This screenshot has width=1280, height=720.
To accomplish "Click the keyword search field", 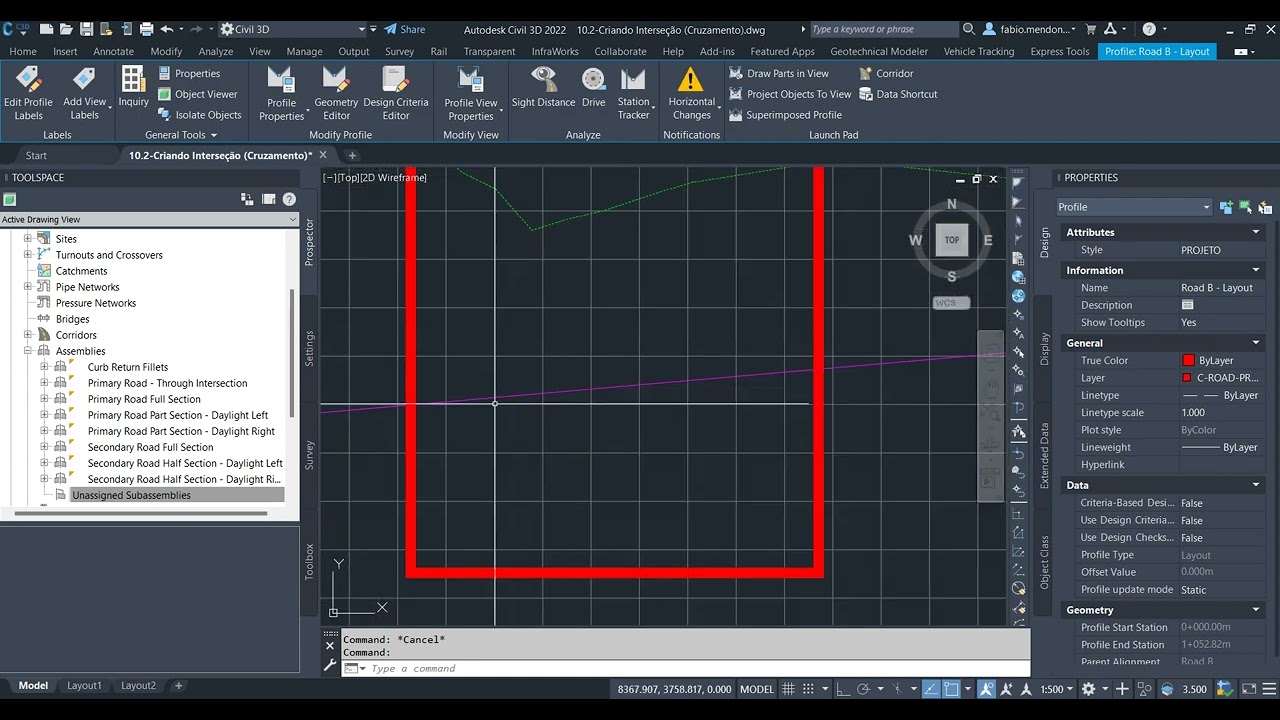I will pyautogui.click(x=883, y=29).
